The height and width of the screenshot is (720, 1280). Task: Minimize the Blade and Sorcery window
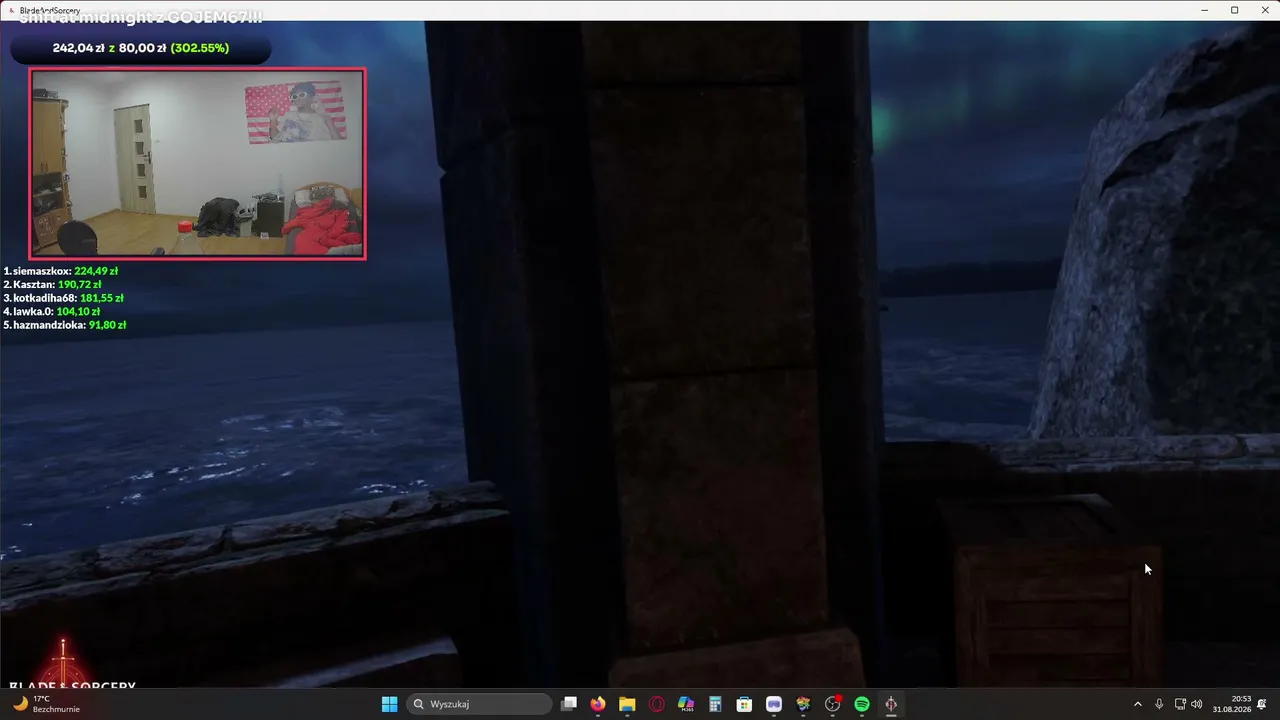tap(1204, 10)
